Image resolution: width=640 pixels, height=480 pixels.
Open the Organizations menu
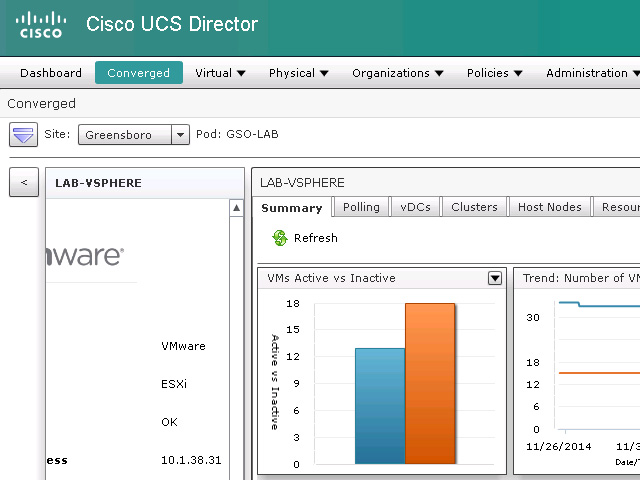pos(397,73)
